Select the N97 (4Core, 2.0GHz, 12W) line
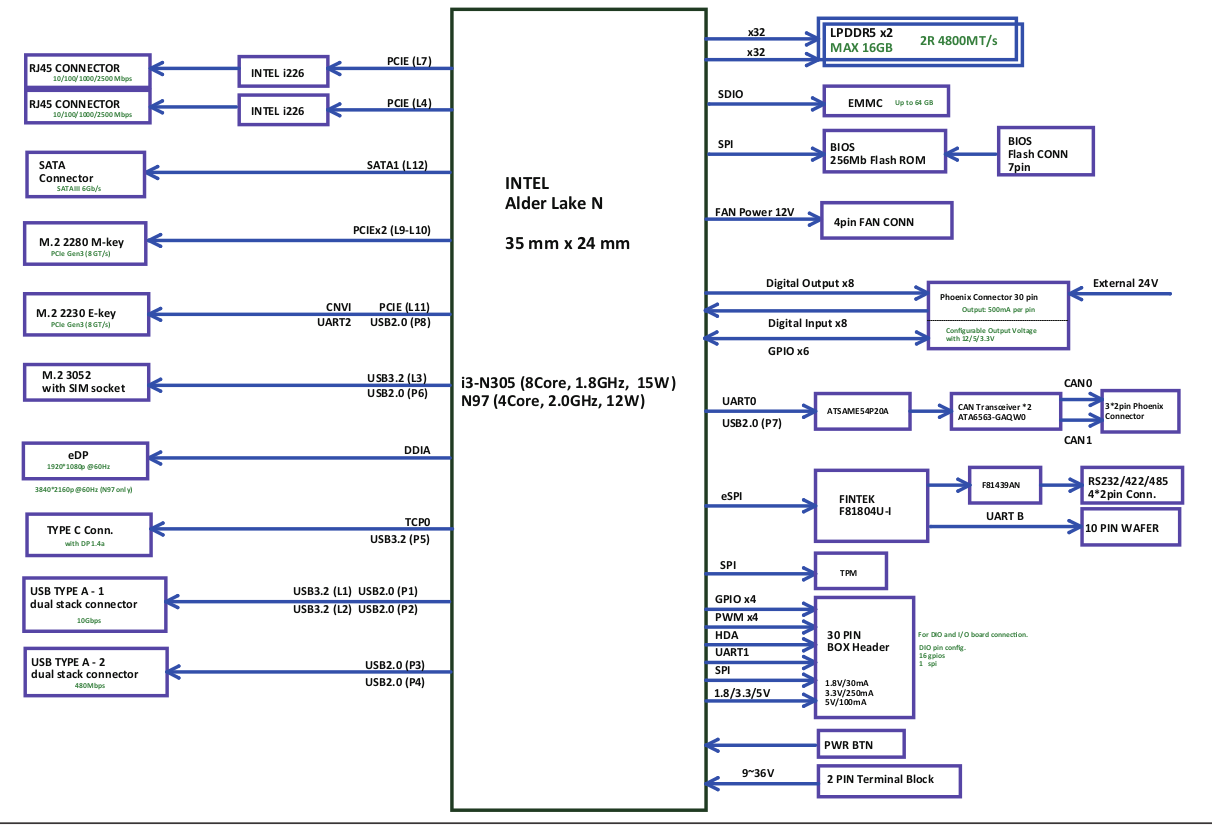This screenshot has height=831, width=1212. [553, 401]
